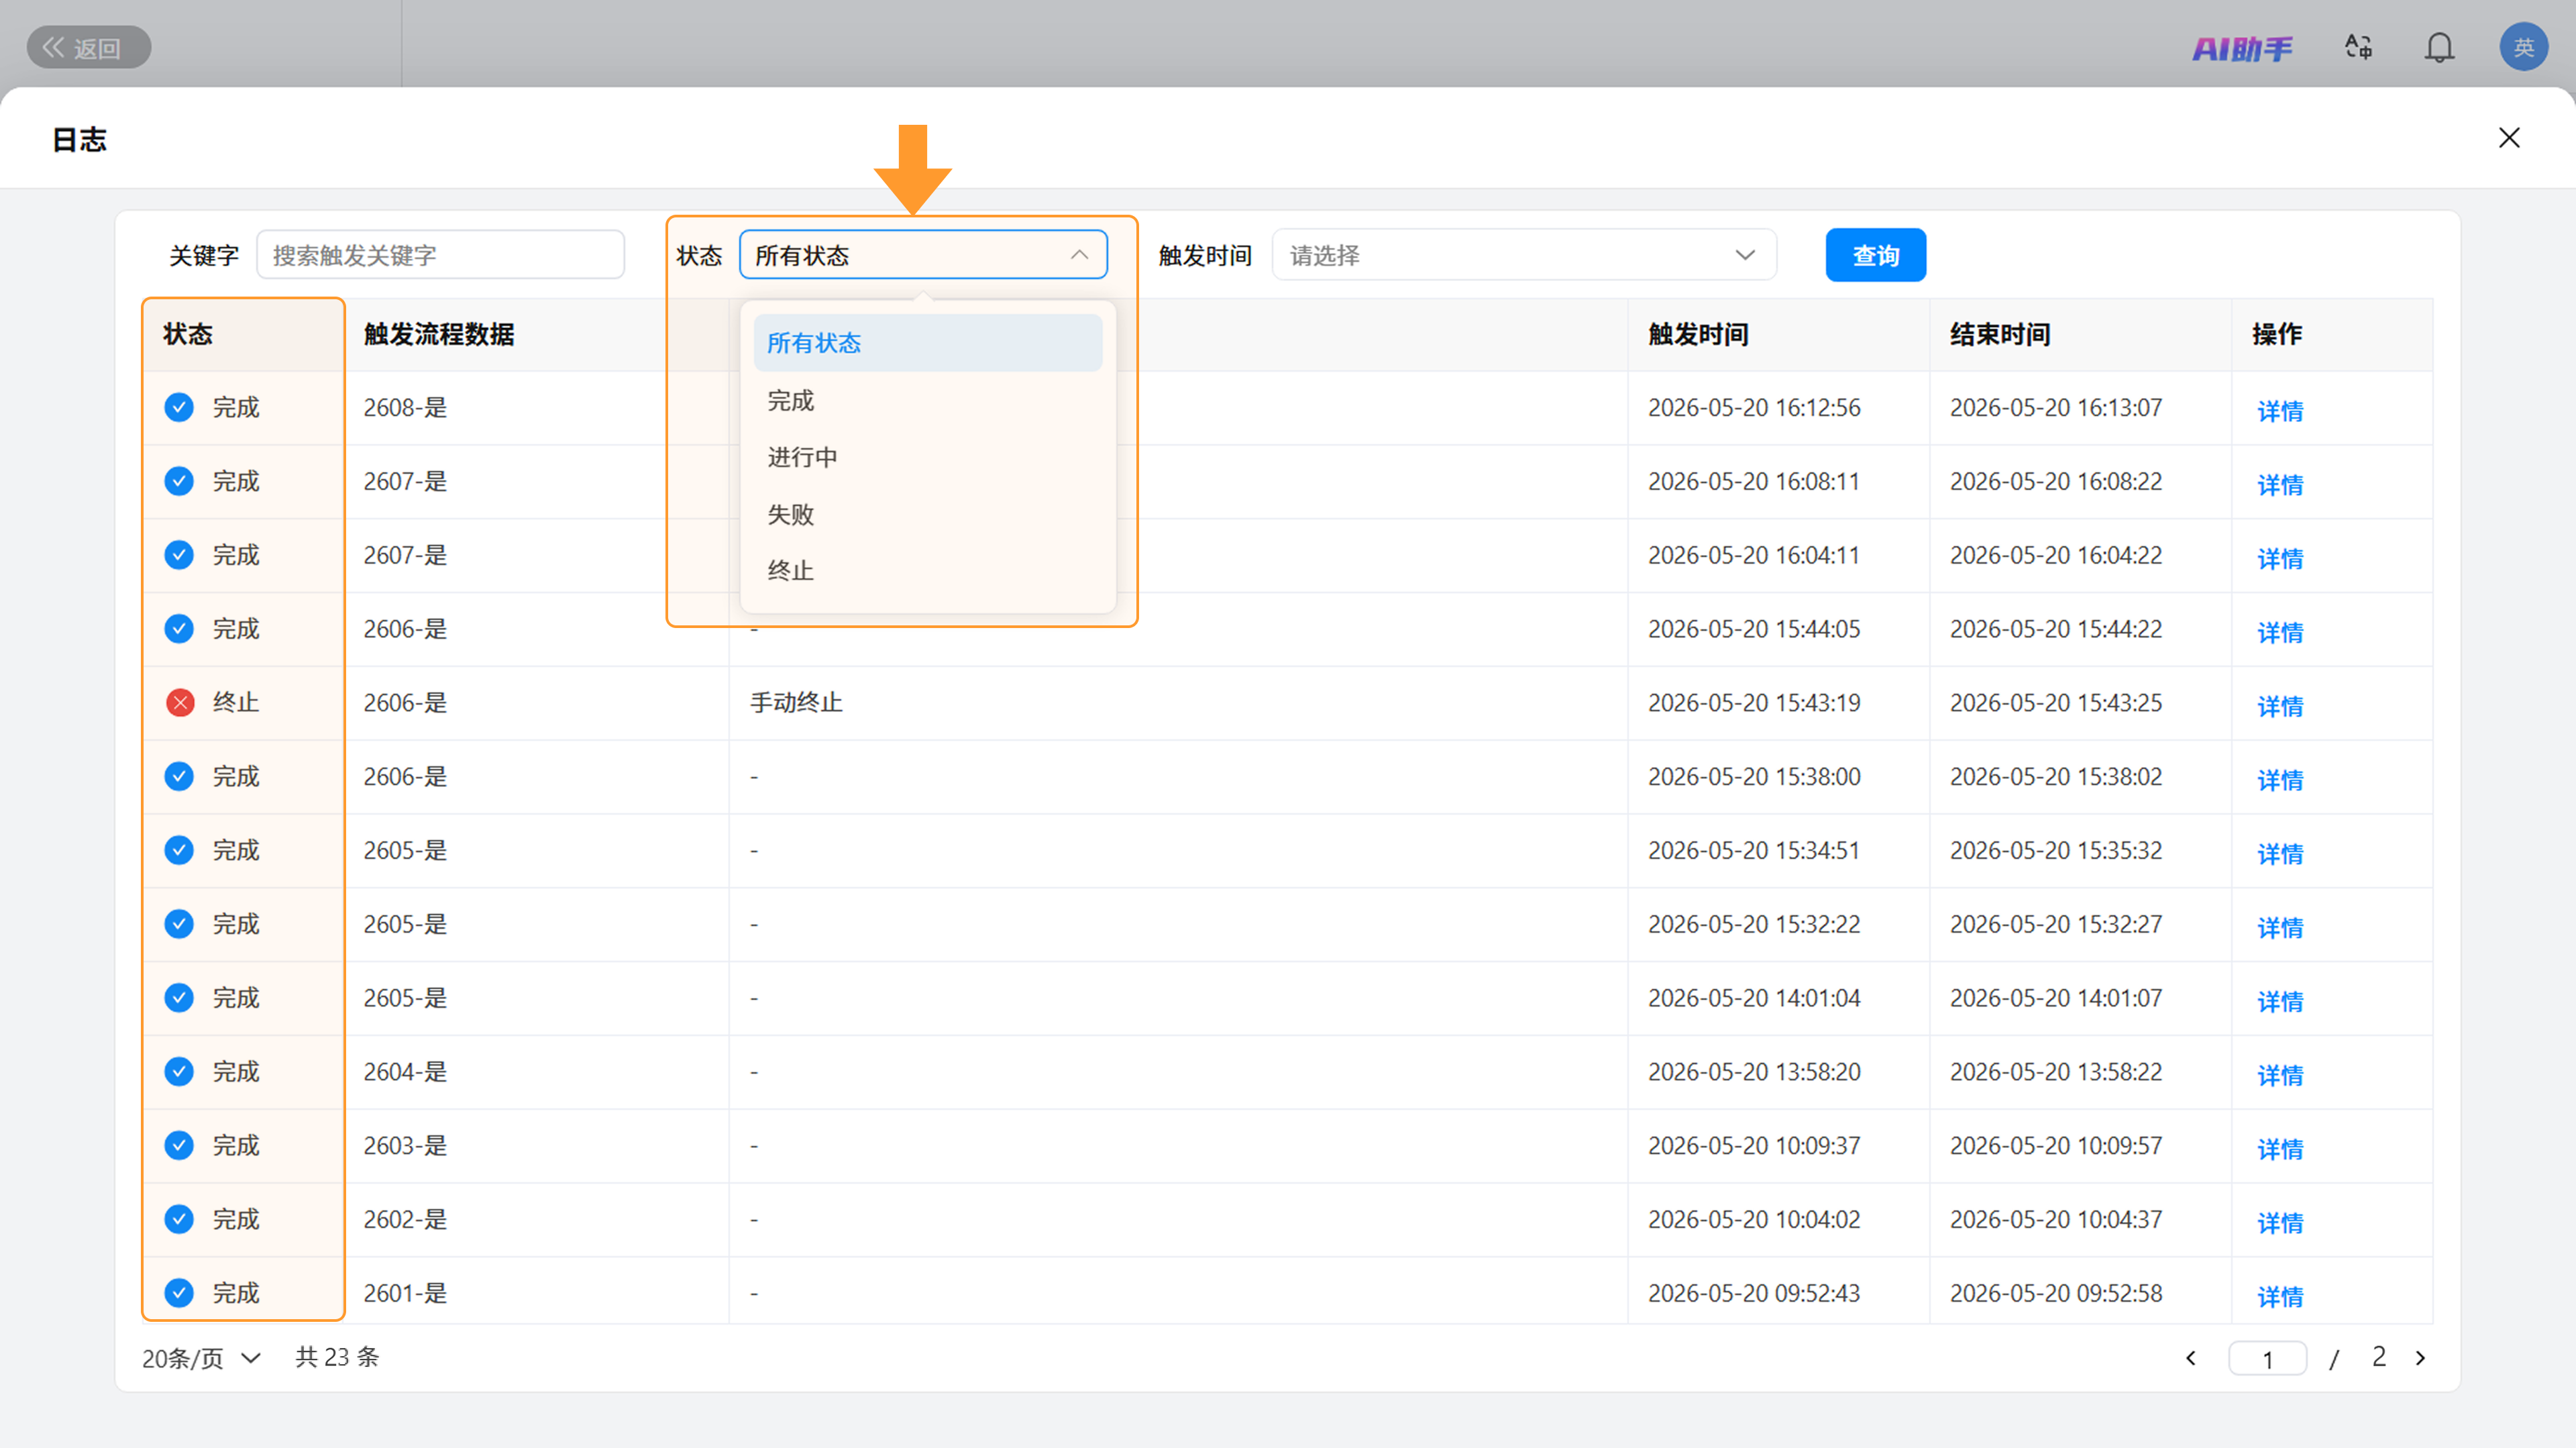Viewport: 2576px width, 1448px height.
Task: Click the current page number input
Action: [x=2267, y=1359]
